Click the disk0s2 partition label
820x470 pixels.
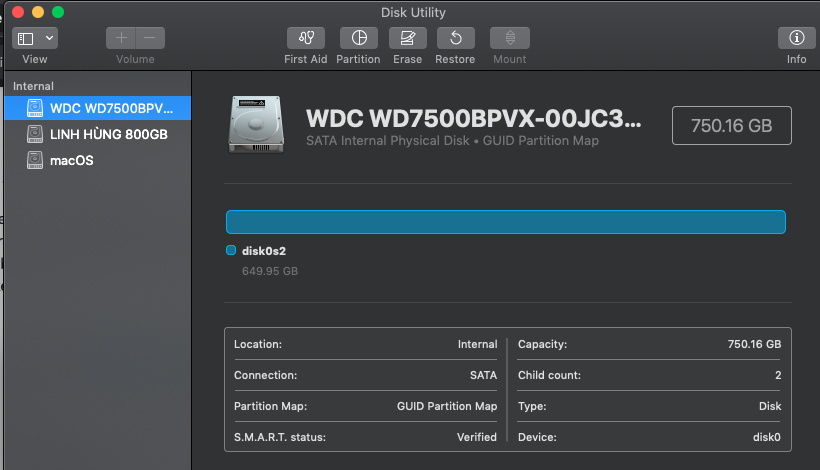coord(264,251)
